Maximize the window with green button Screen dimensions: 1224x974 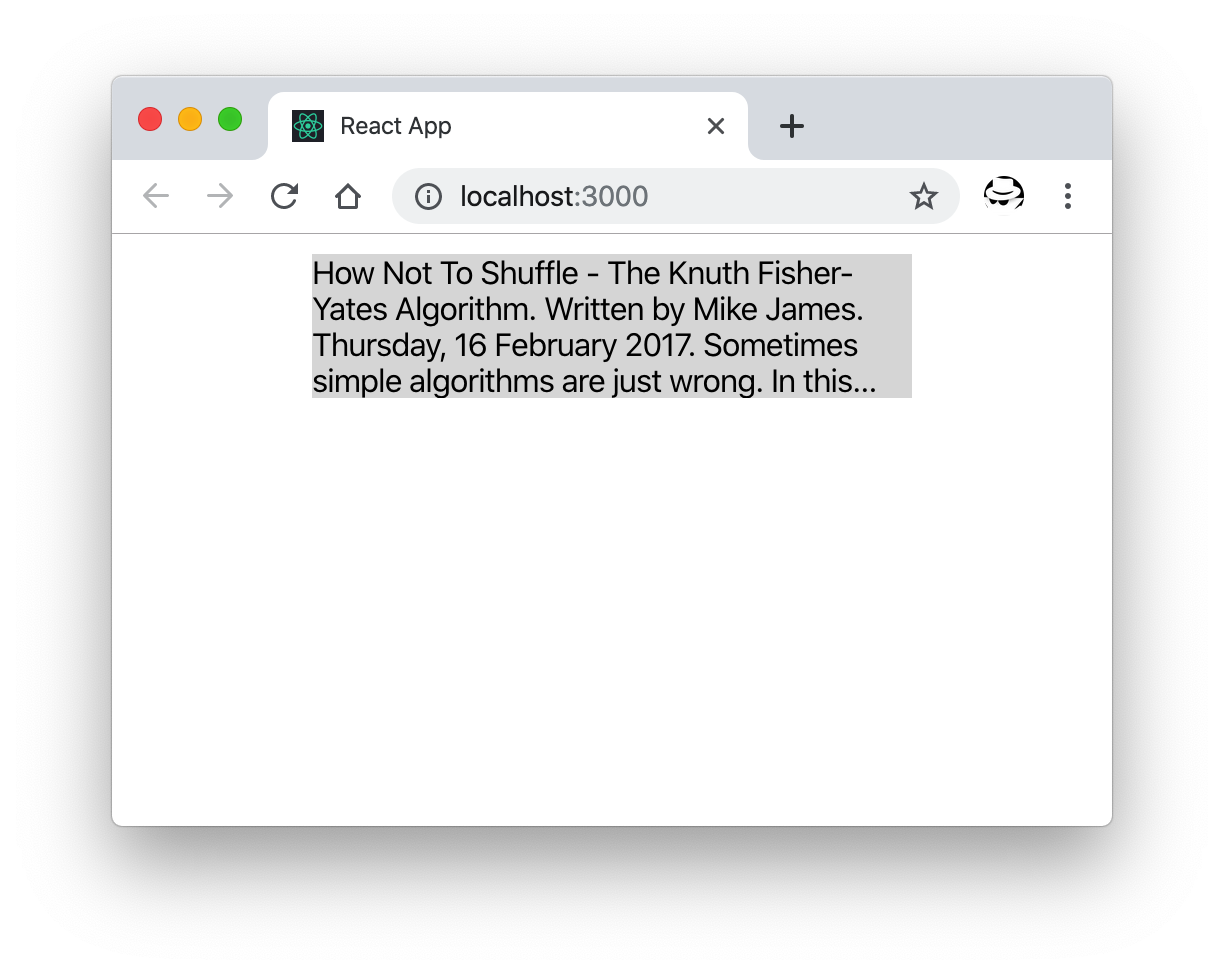tap(230, 119)
